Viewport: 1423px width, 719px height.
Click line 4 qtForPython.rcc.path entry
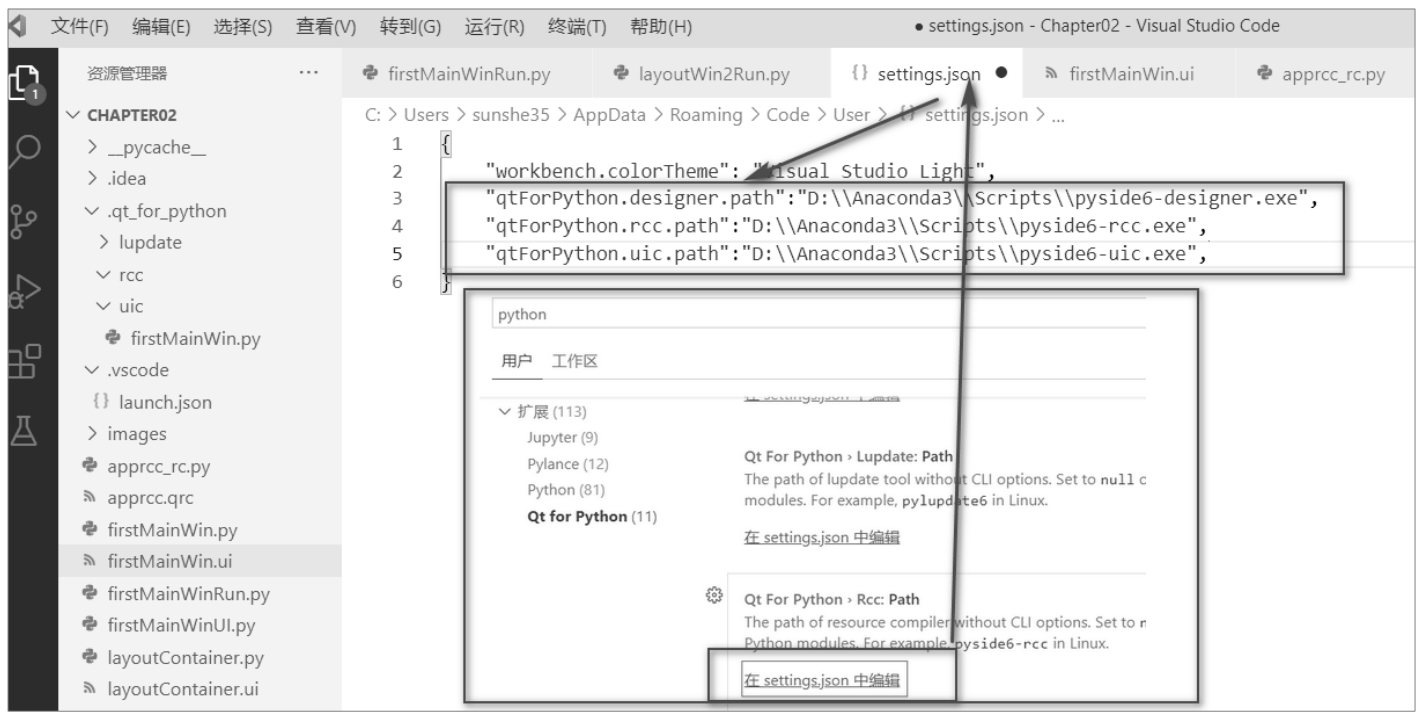pos(847,226)
